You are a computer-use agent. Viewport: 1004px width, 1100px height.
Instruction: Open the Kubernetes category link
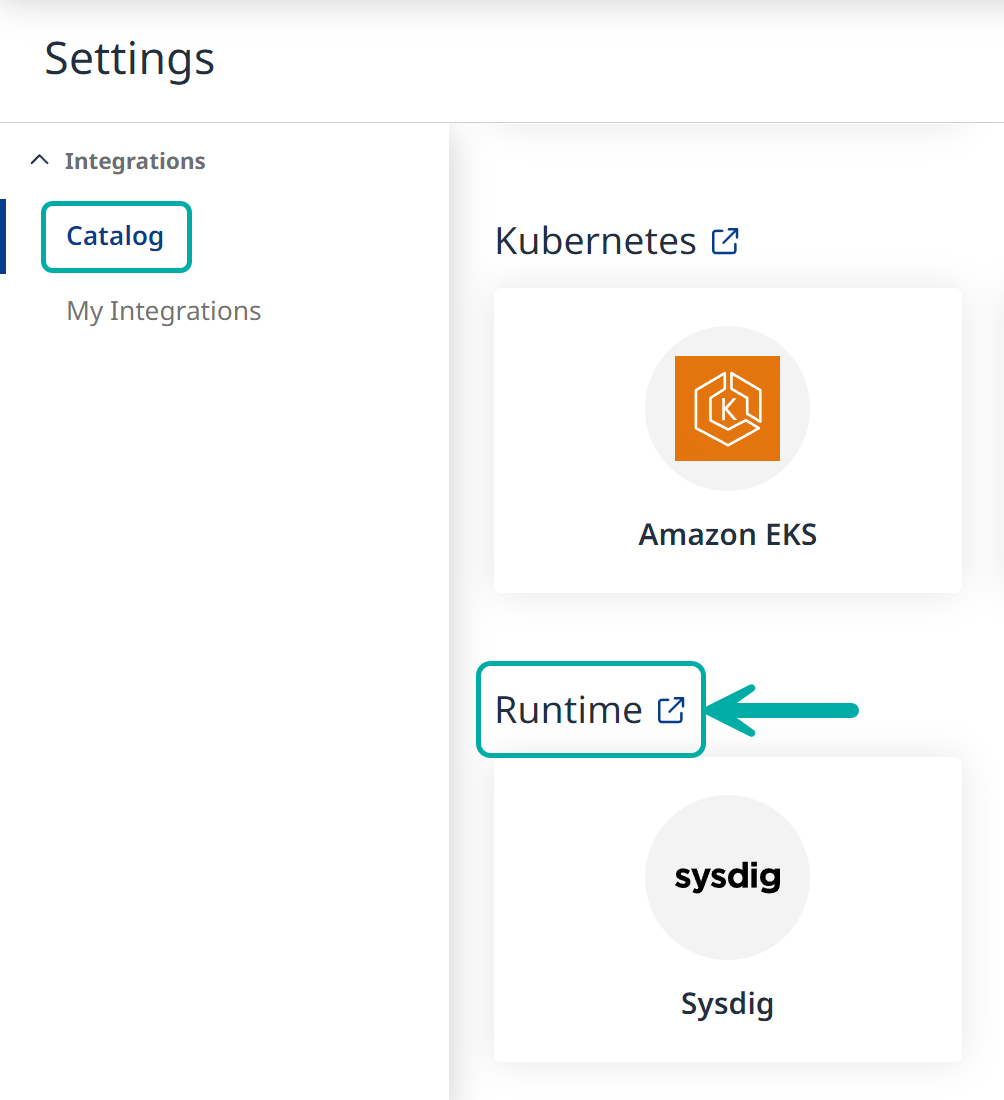click(x=594, y=240)
